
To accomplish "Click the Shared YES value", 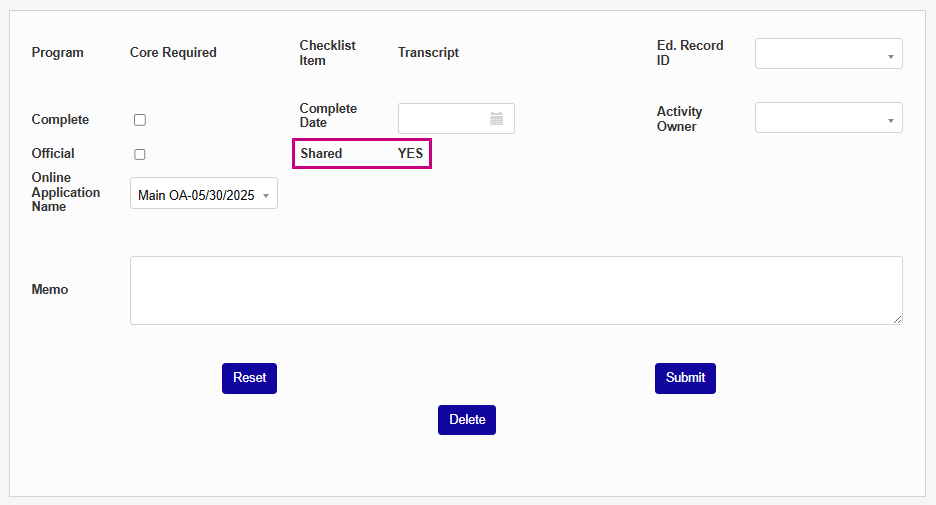I will (x=410, y=154).
